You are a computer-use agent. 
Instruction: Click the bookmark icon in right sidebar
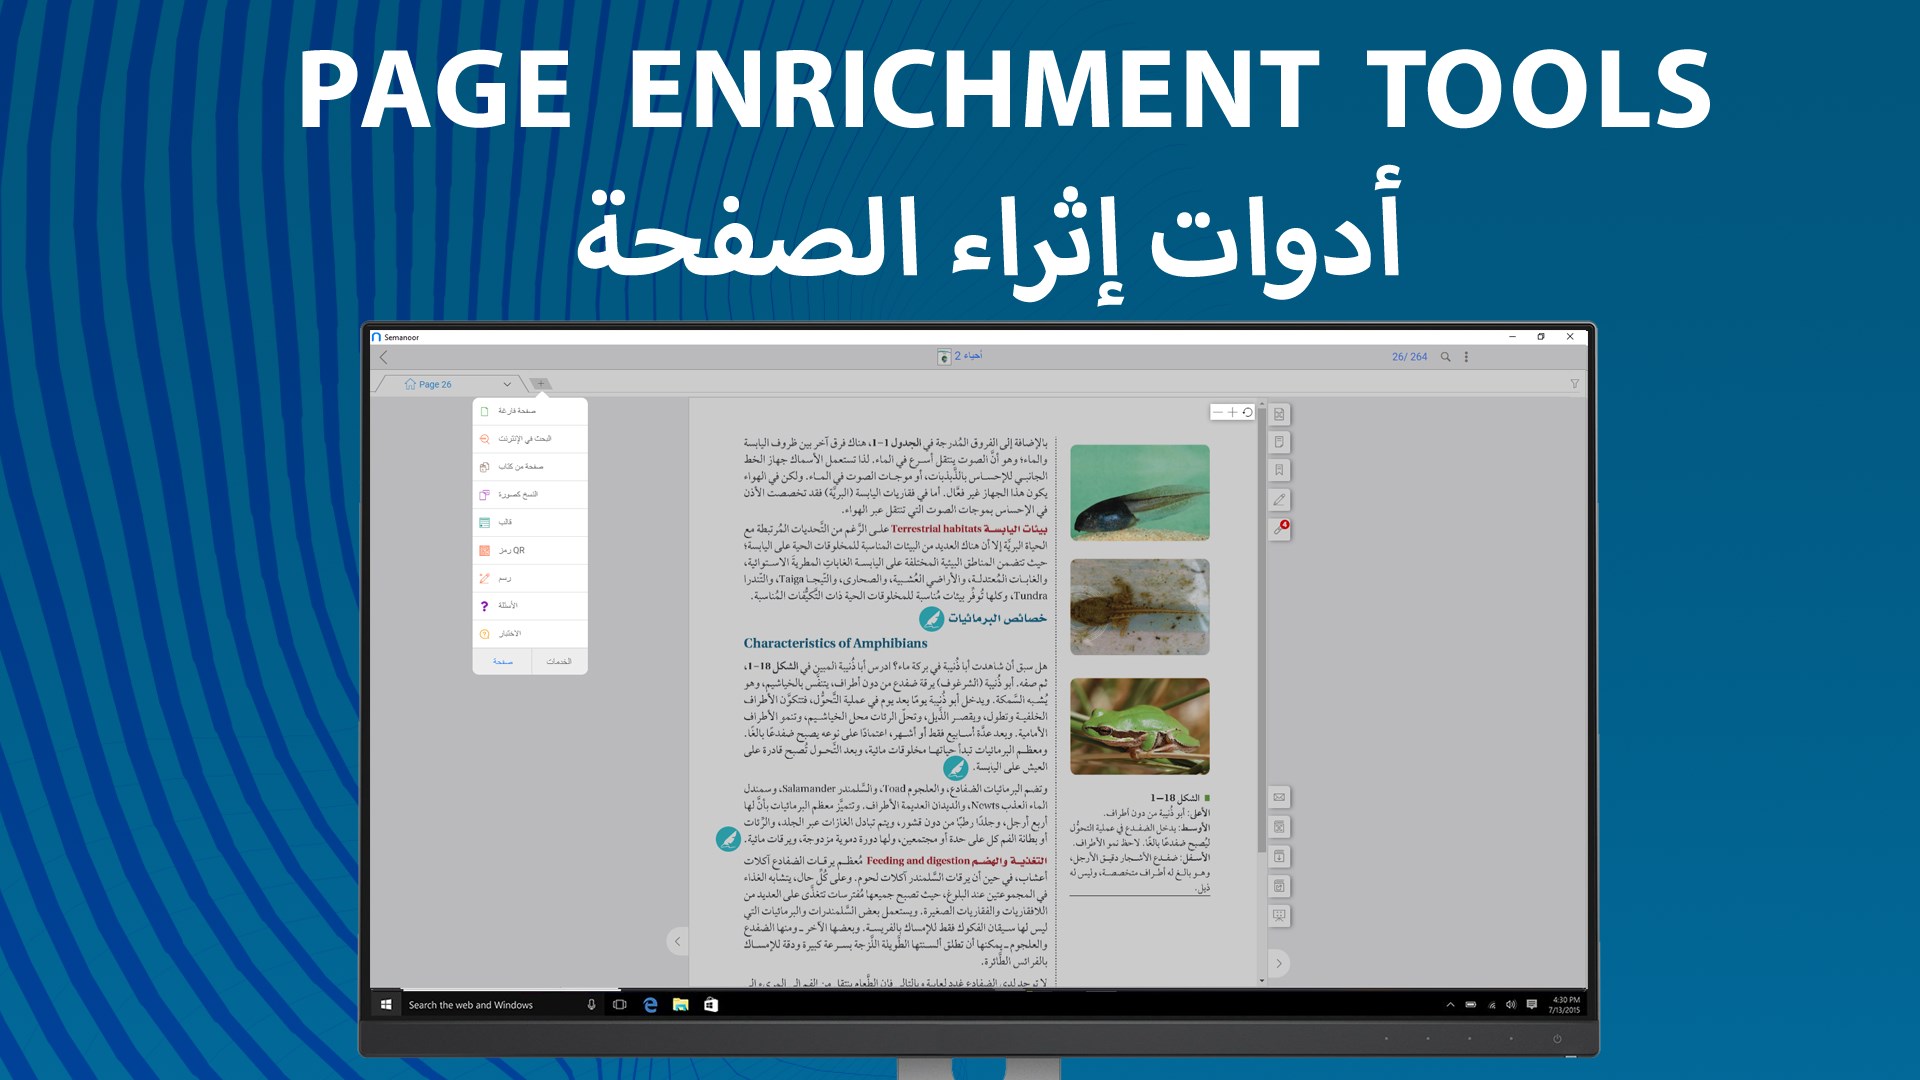1279,470
